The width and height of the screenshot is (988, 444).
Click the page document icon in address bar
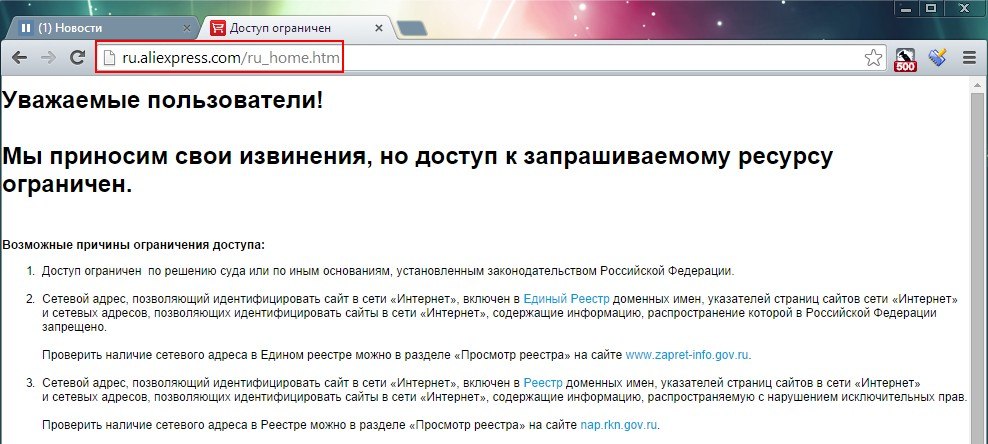[x=110, y=59]
